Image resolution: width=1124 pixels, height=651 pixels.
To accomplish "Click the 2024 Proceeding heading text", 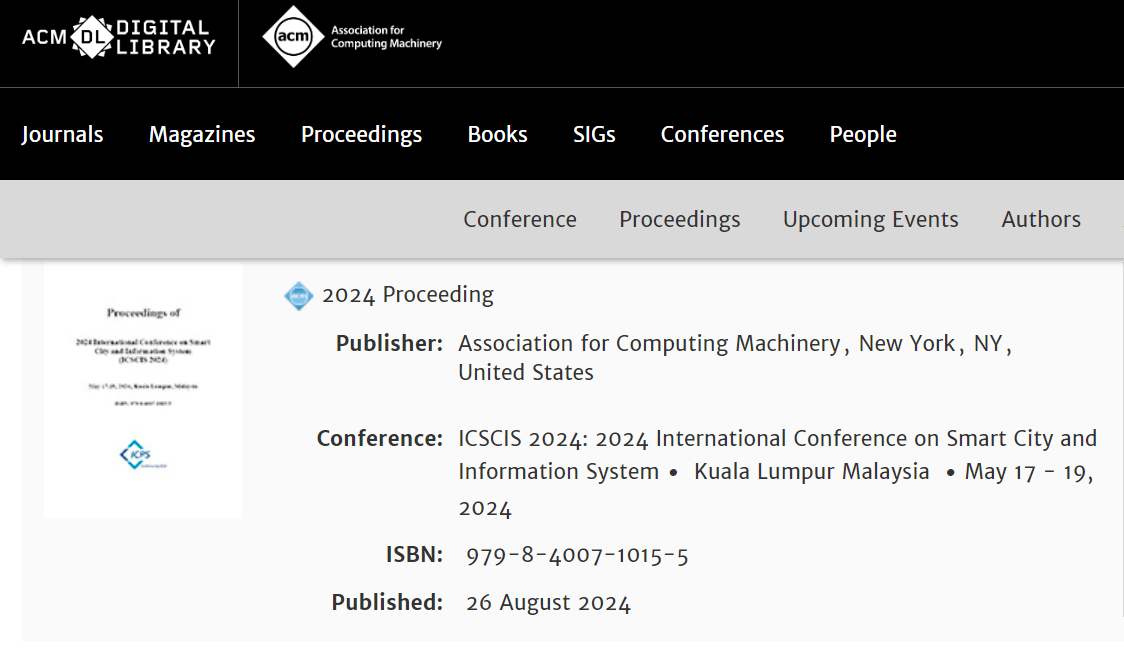I will click(x=408, y=295).
